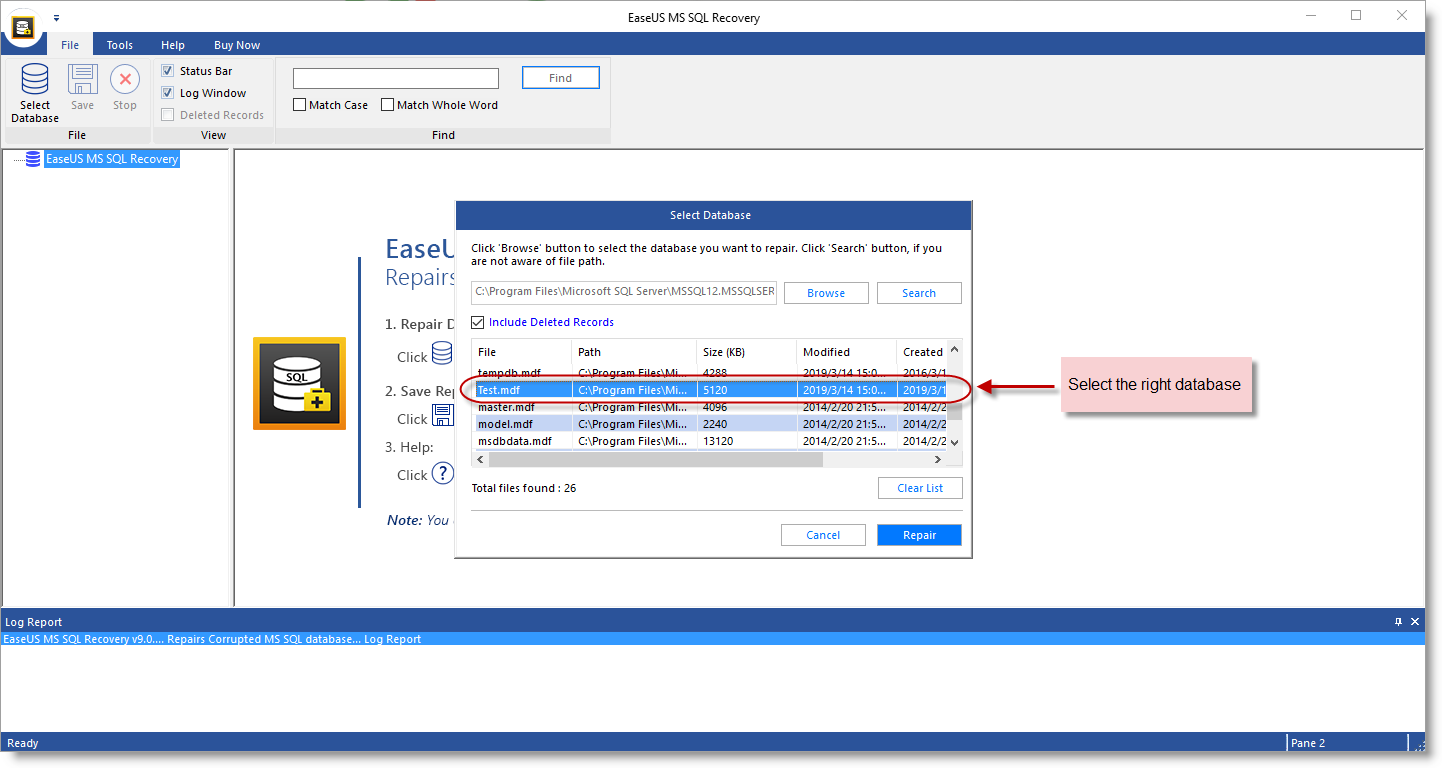
Task: Click the horizontal scrollbar right arrow
Action: pos(938,460)
